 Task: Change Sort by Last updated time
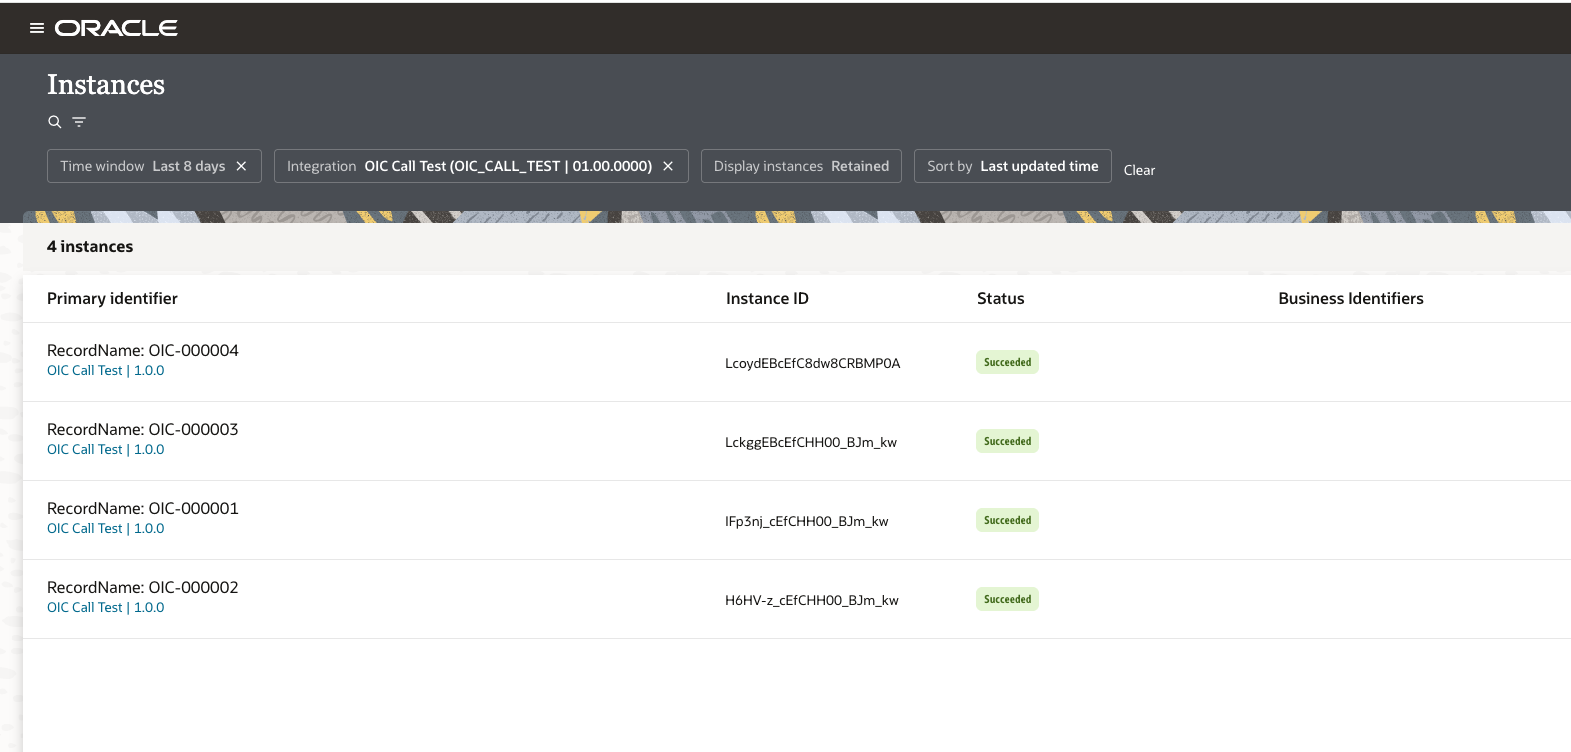click(1012, 166)
